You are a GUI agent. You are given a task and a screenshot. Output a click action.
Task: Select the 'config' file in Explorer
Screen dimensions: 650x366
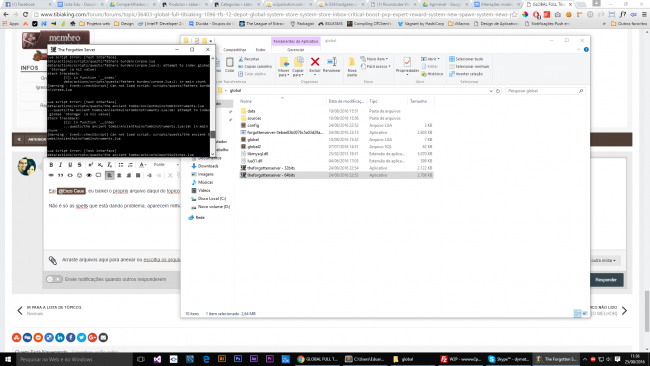point(253,125)
